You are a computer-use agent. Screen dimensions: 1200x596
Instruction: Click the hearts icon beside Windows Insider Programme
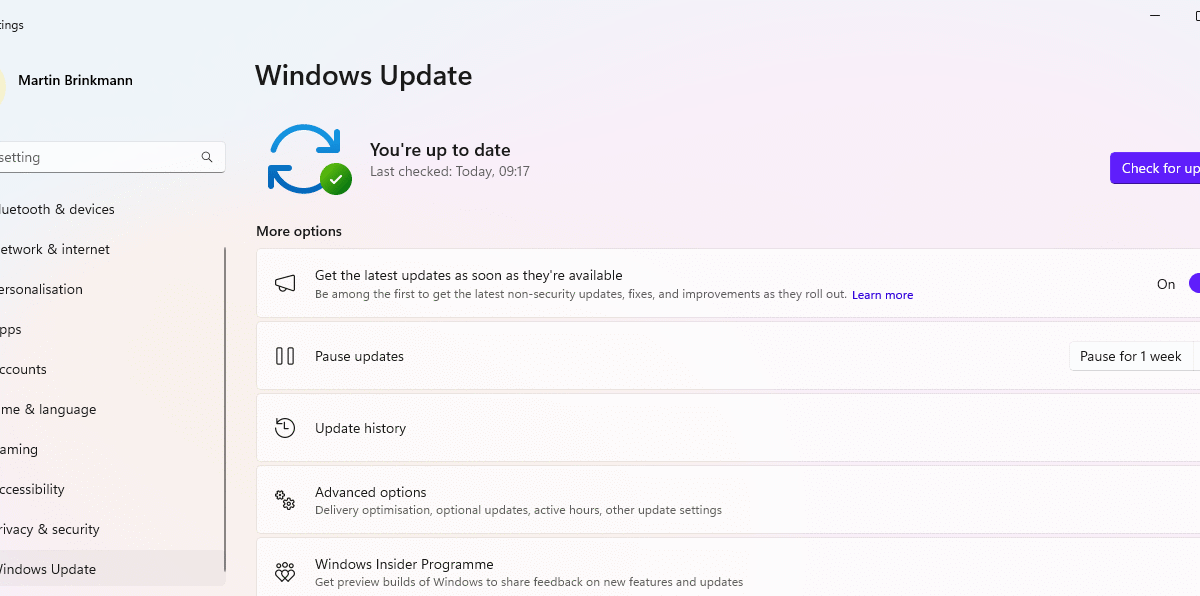click(x=285, y=572)
